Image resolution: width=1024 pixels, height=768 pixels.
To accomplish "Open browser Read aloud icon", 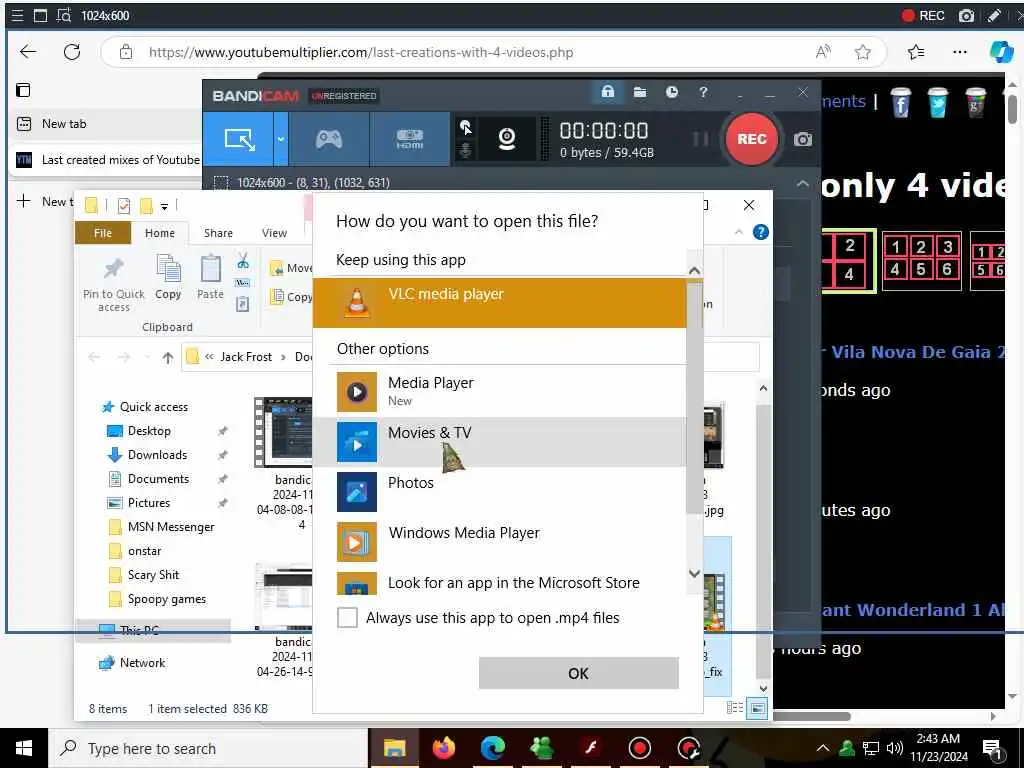I will [x=824, y=52].
